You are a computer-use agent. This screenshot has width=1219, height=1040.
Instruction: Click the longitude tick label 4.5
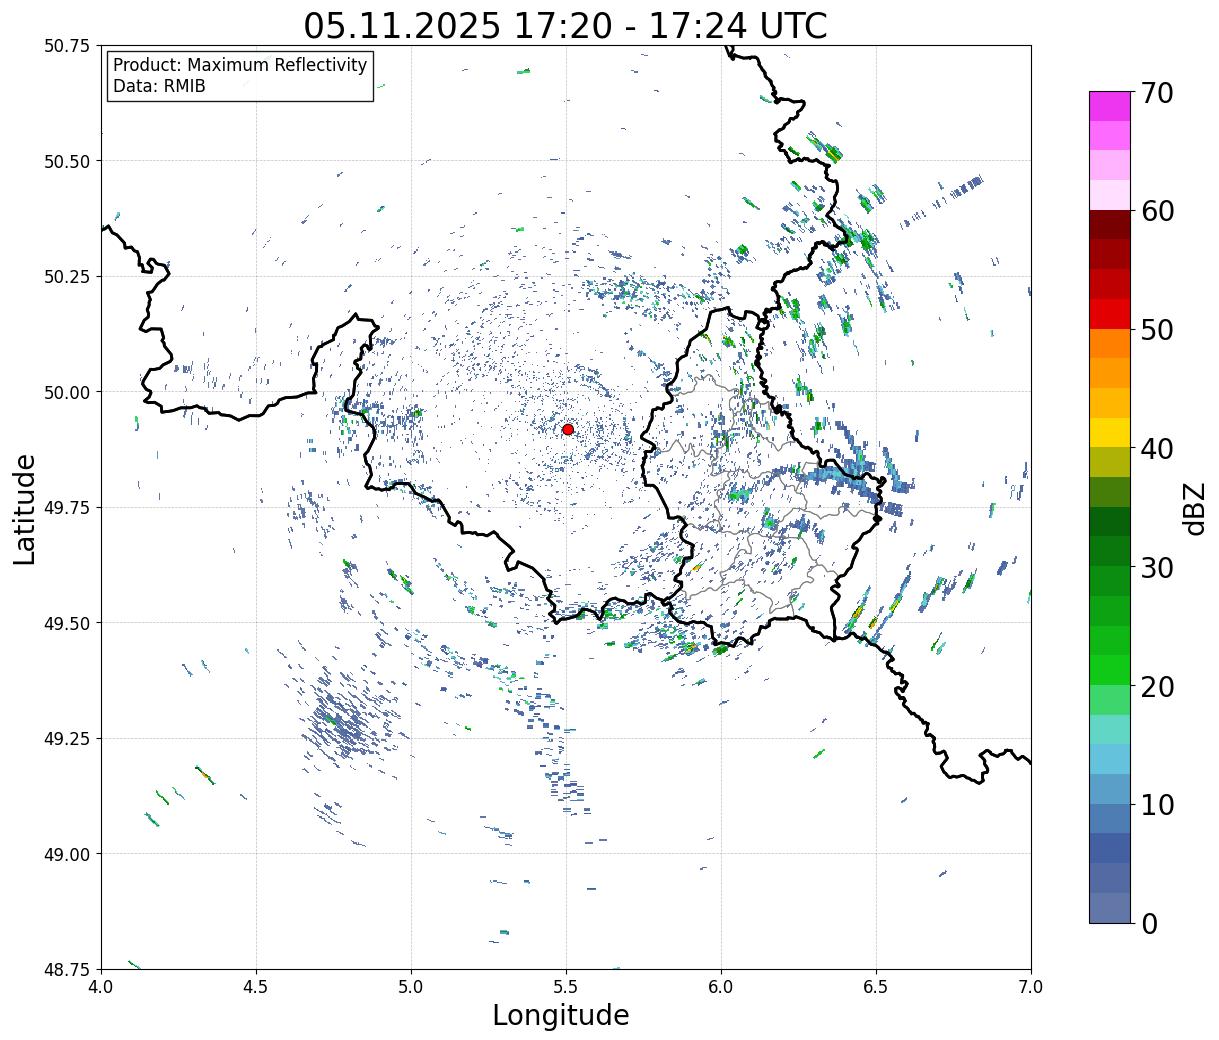256,986
